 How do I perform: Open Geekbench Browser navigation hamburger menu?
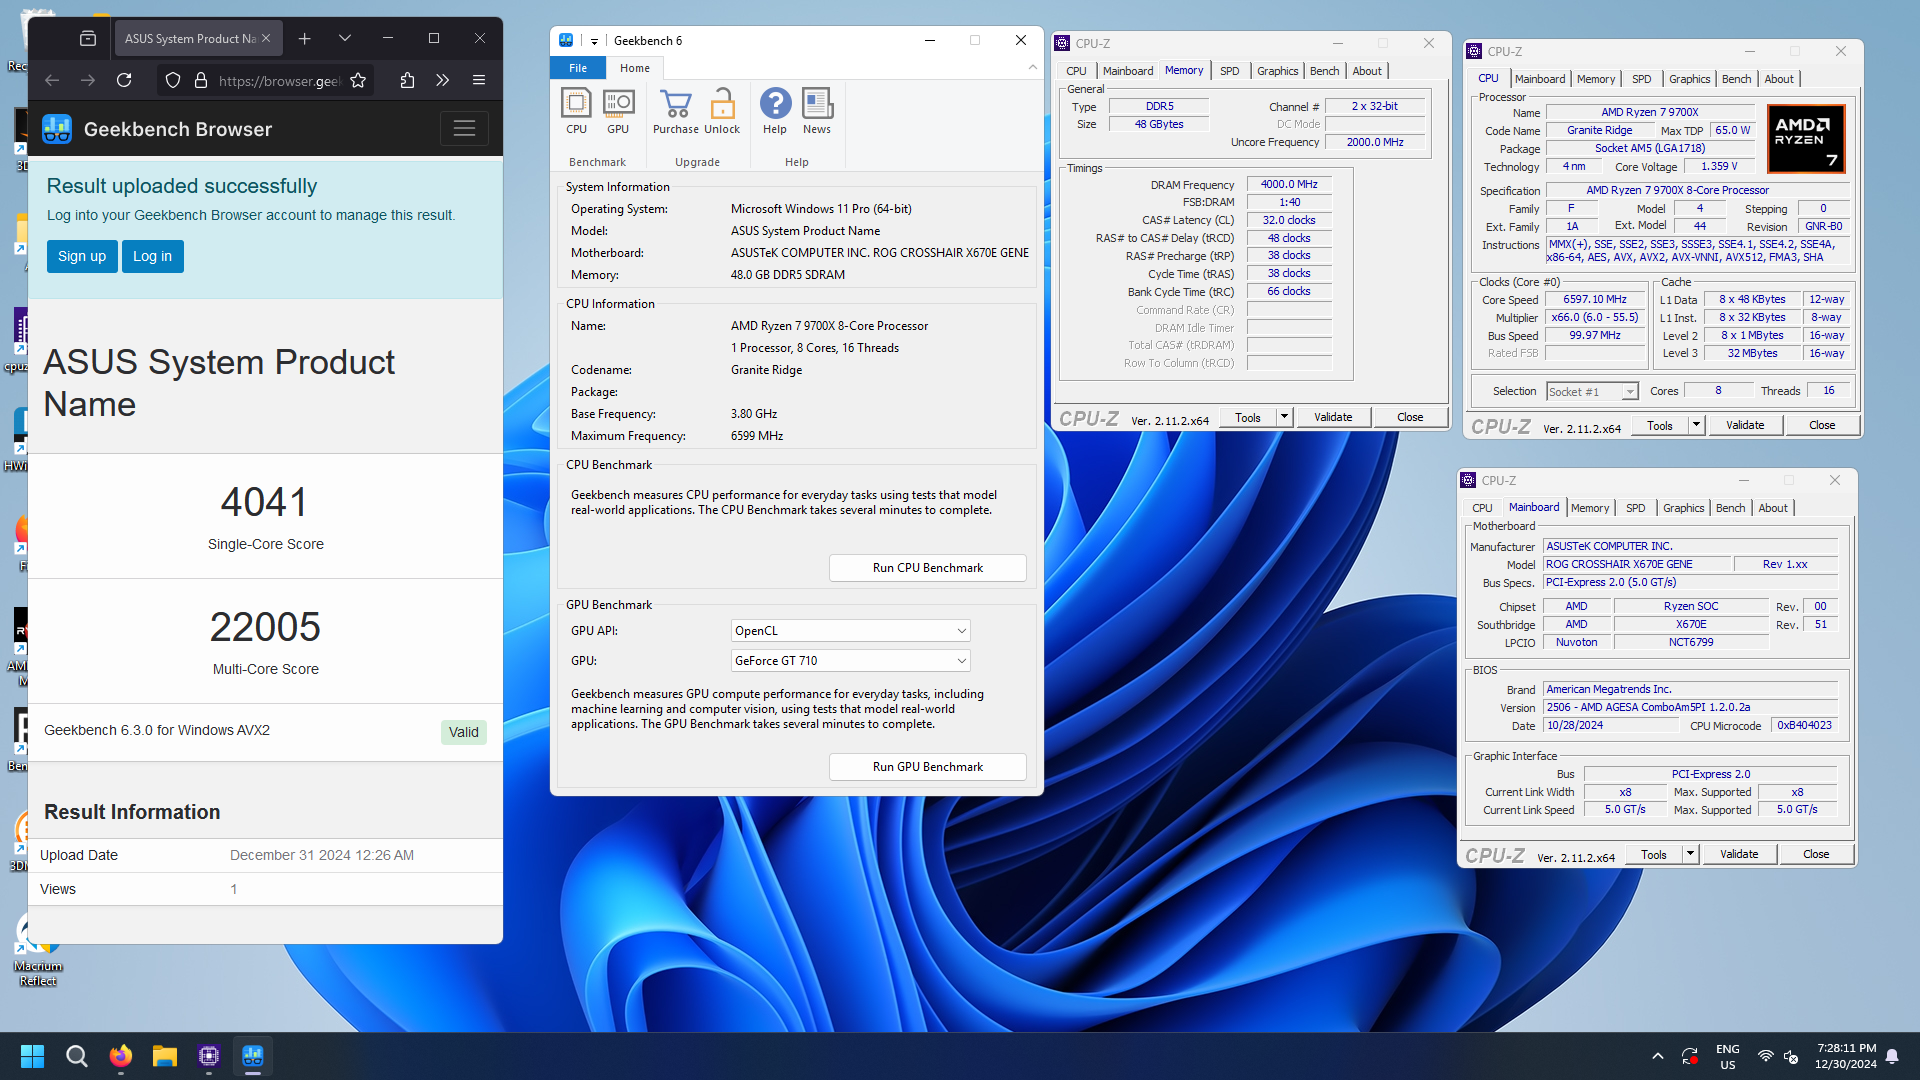pyautogui.click(x=464, y=128)
